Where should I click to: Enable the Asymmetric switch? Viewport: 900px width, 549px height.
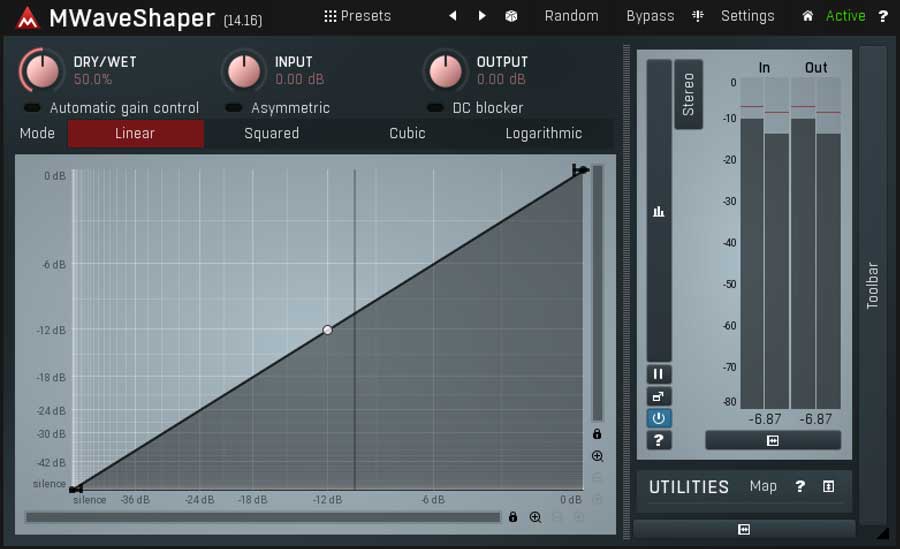pos(234,107)
